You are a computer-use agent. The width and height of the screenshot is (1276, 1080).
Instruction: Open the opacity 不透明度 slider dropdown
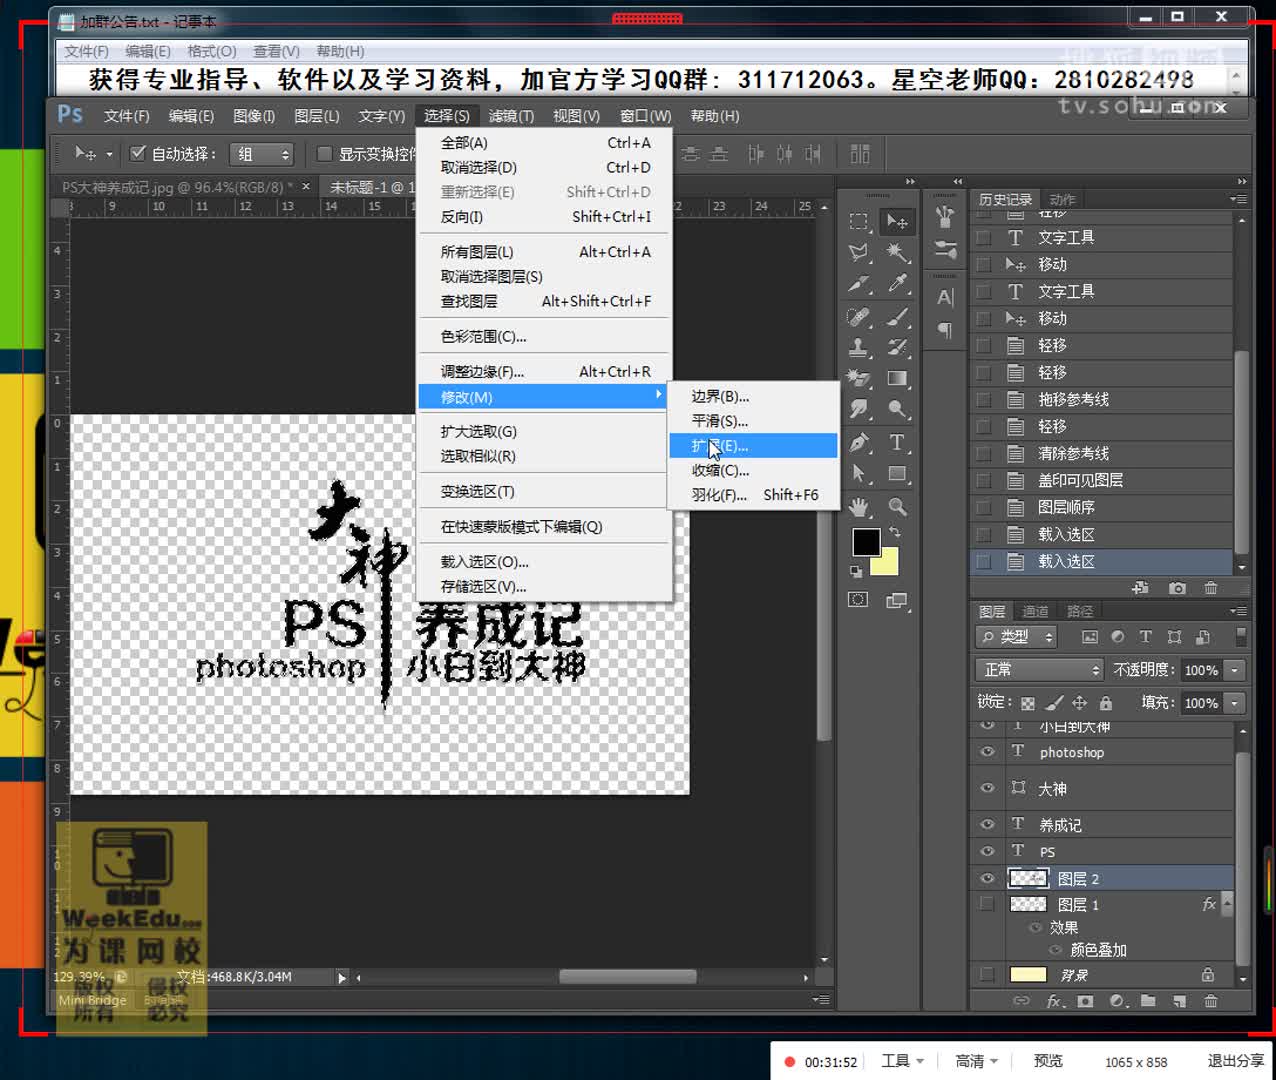point(1235,670)
